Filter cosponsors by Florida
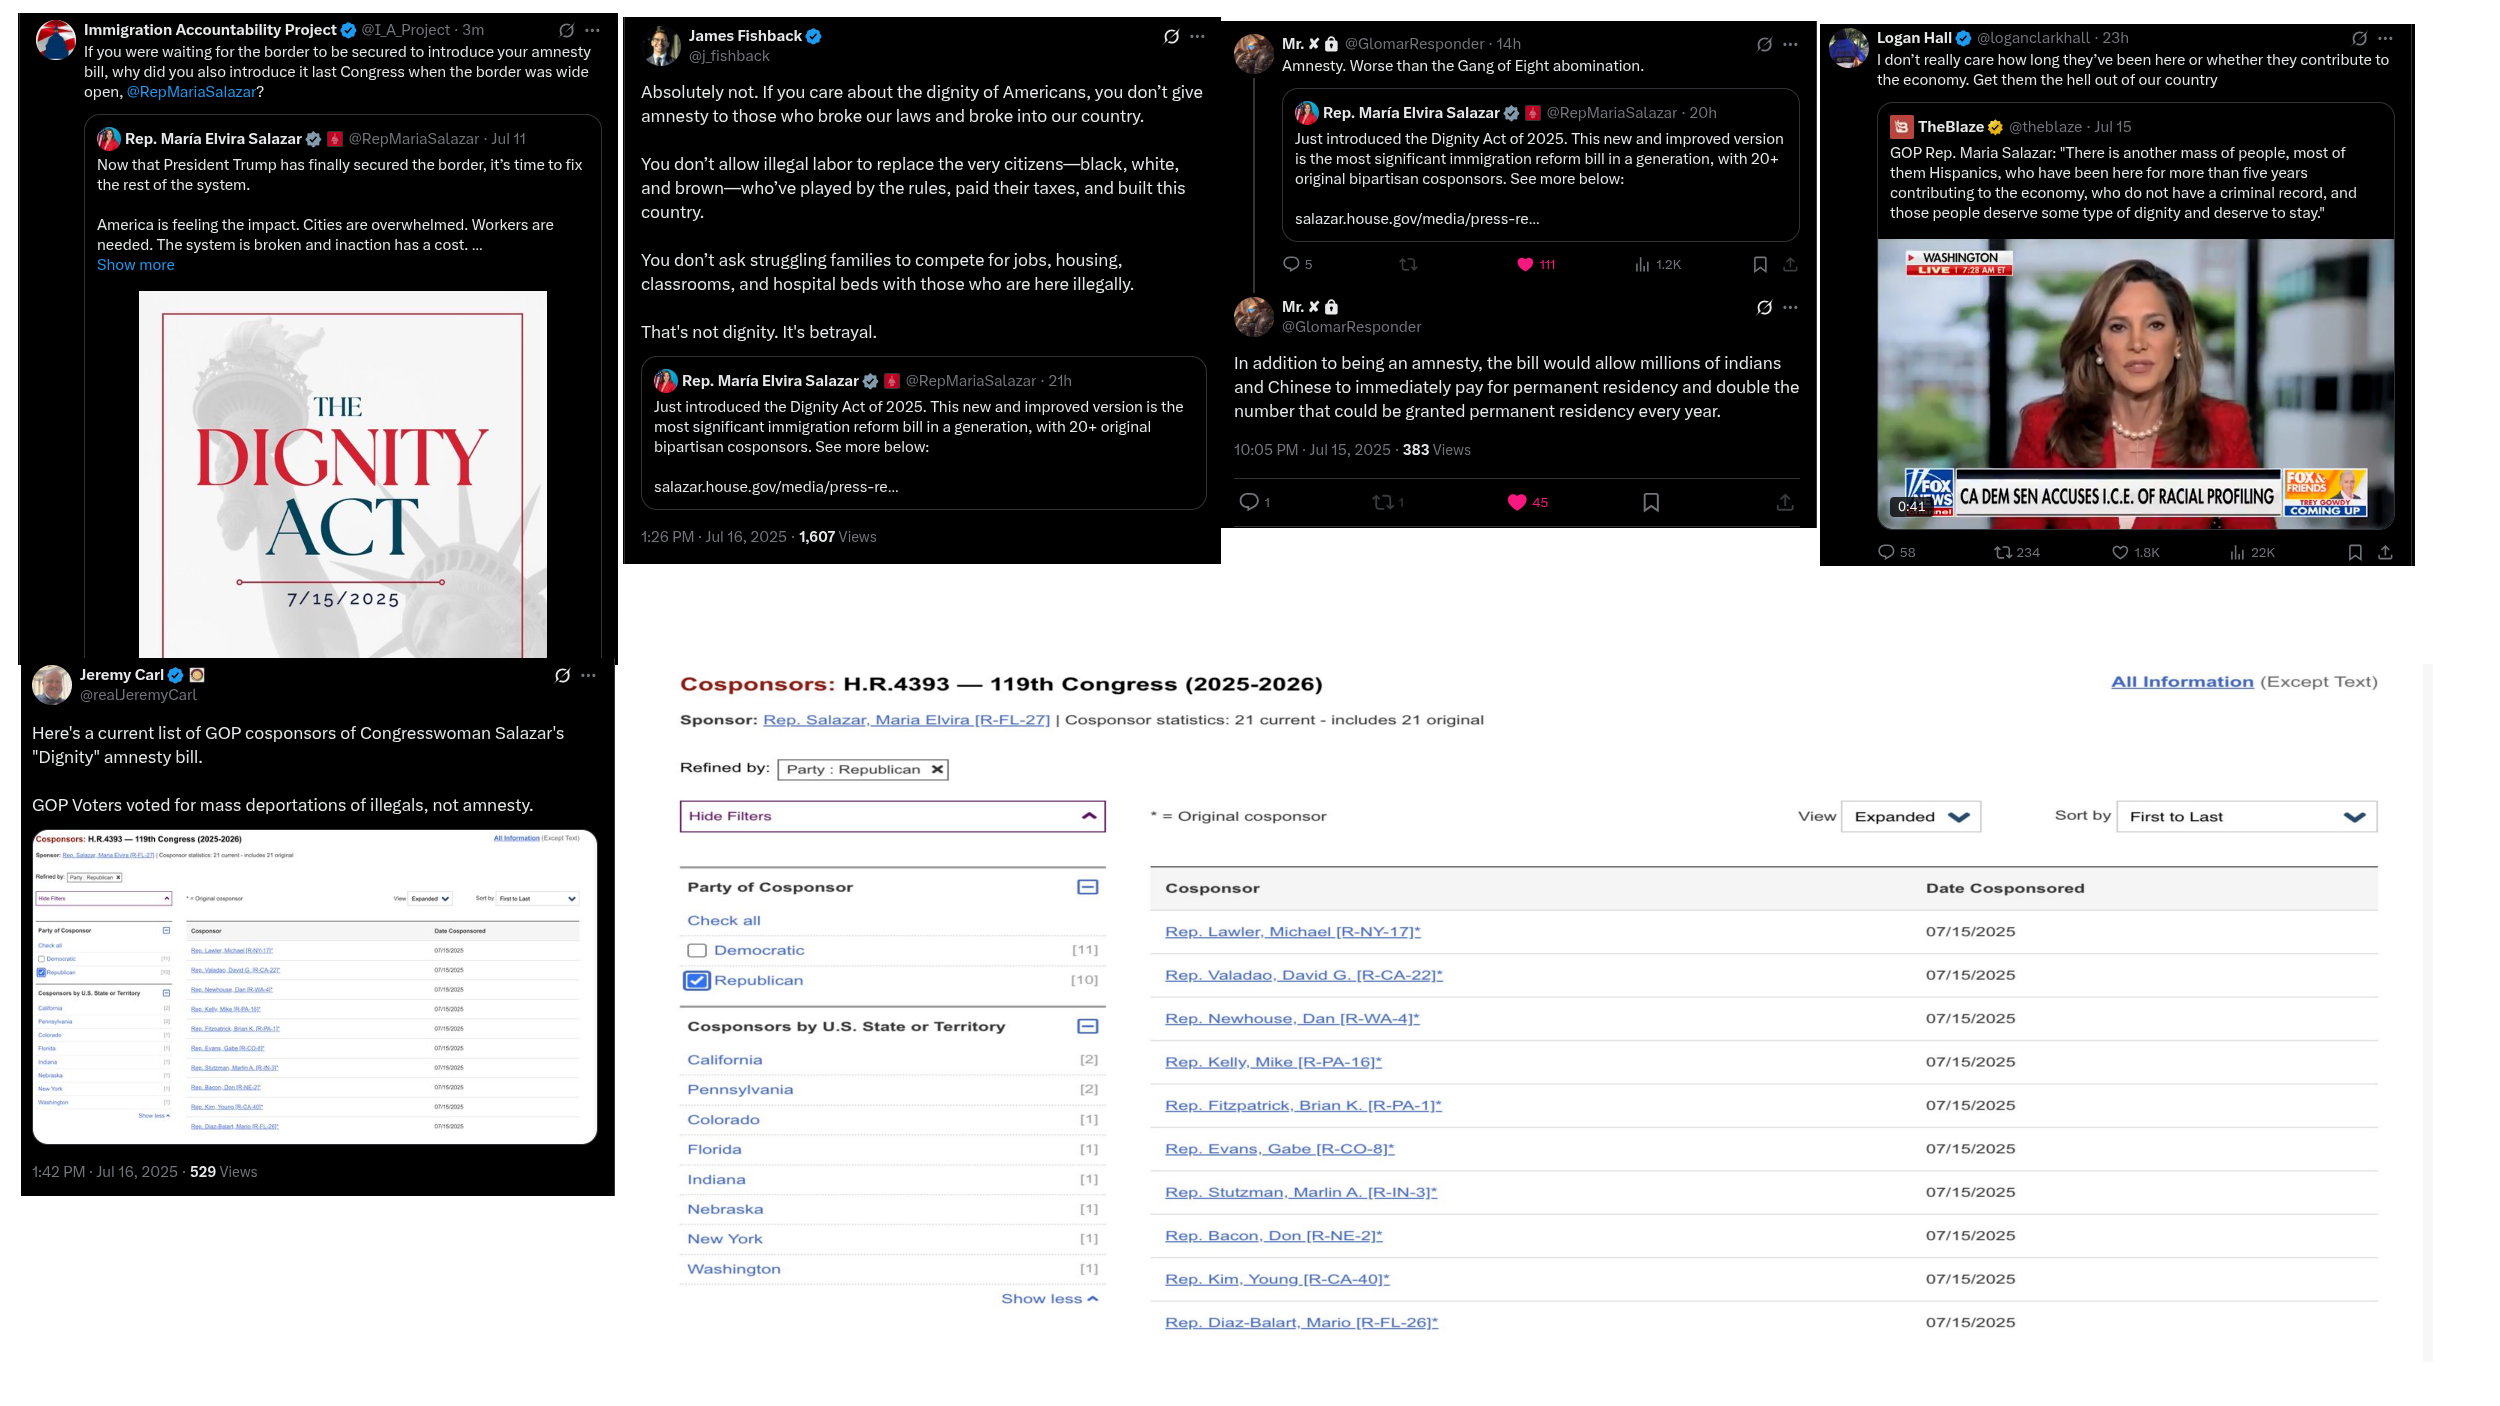 [714, 1150]
